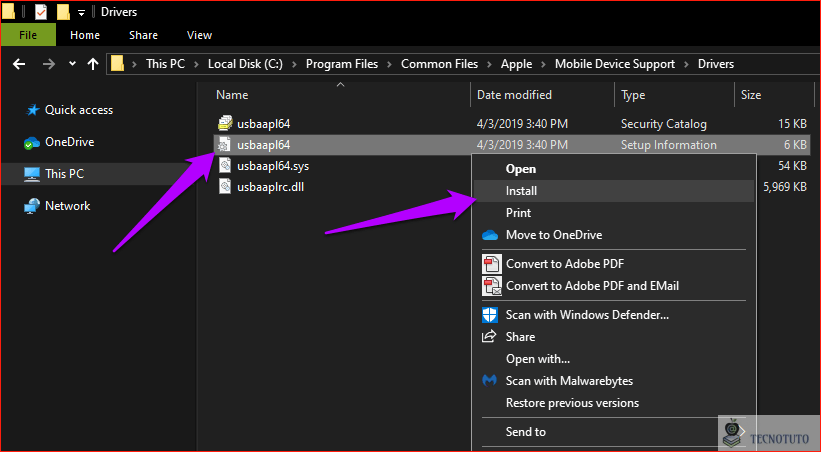Expand chevron after Local Disk (C:) breadcrumb

tap(294, 64)
